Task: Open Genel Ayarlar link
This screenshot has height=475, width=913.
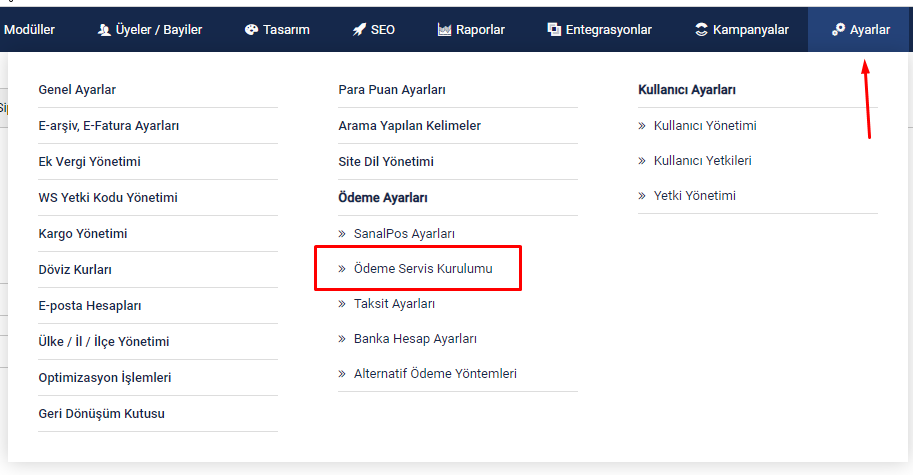Action: 77,90
